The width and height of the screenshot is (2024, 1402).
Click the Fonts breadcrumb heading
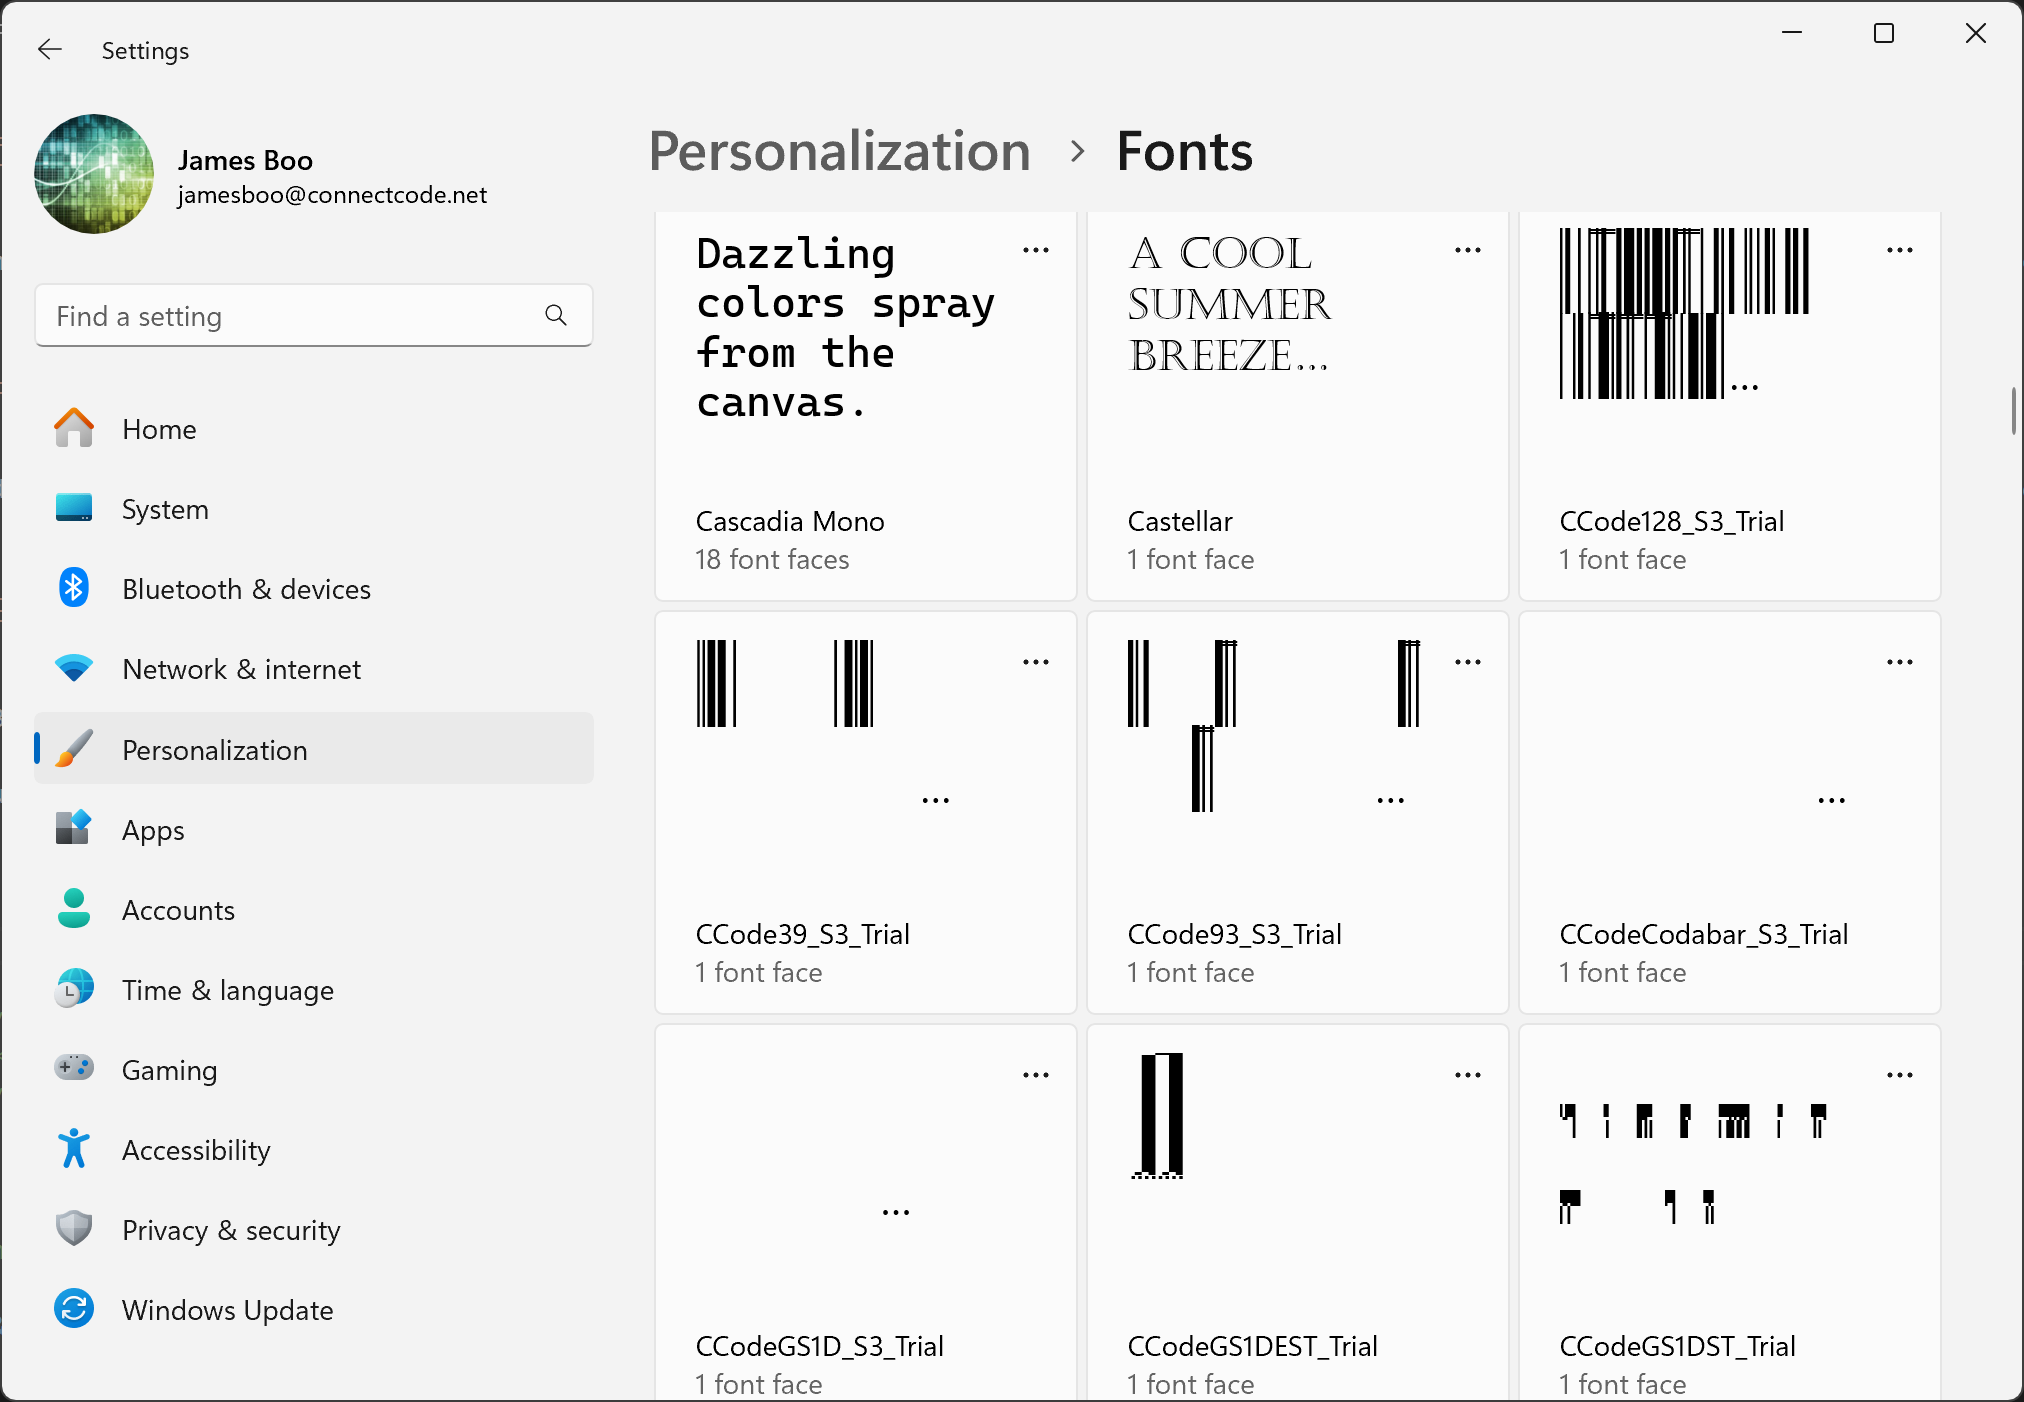pos(1184,152)
